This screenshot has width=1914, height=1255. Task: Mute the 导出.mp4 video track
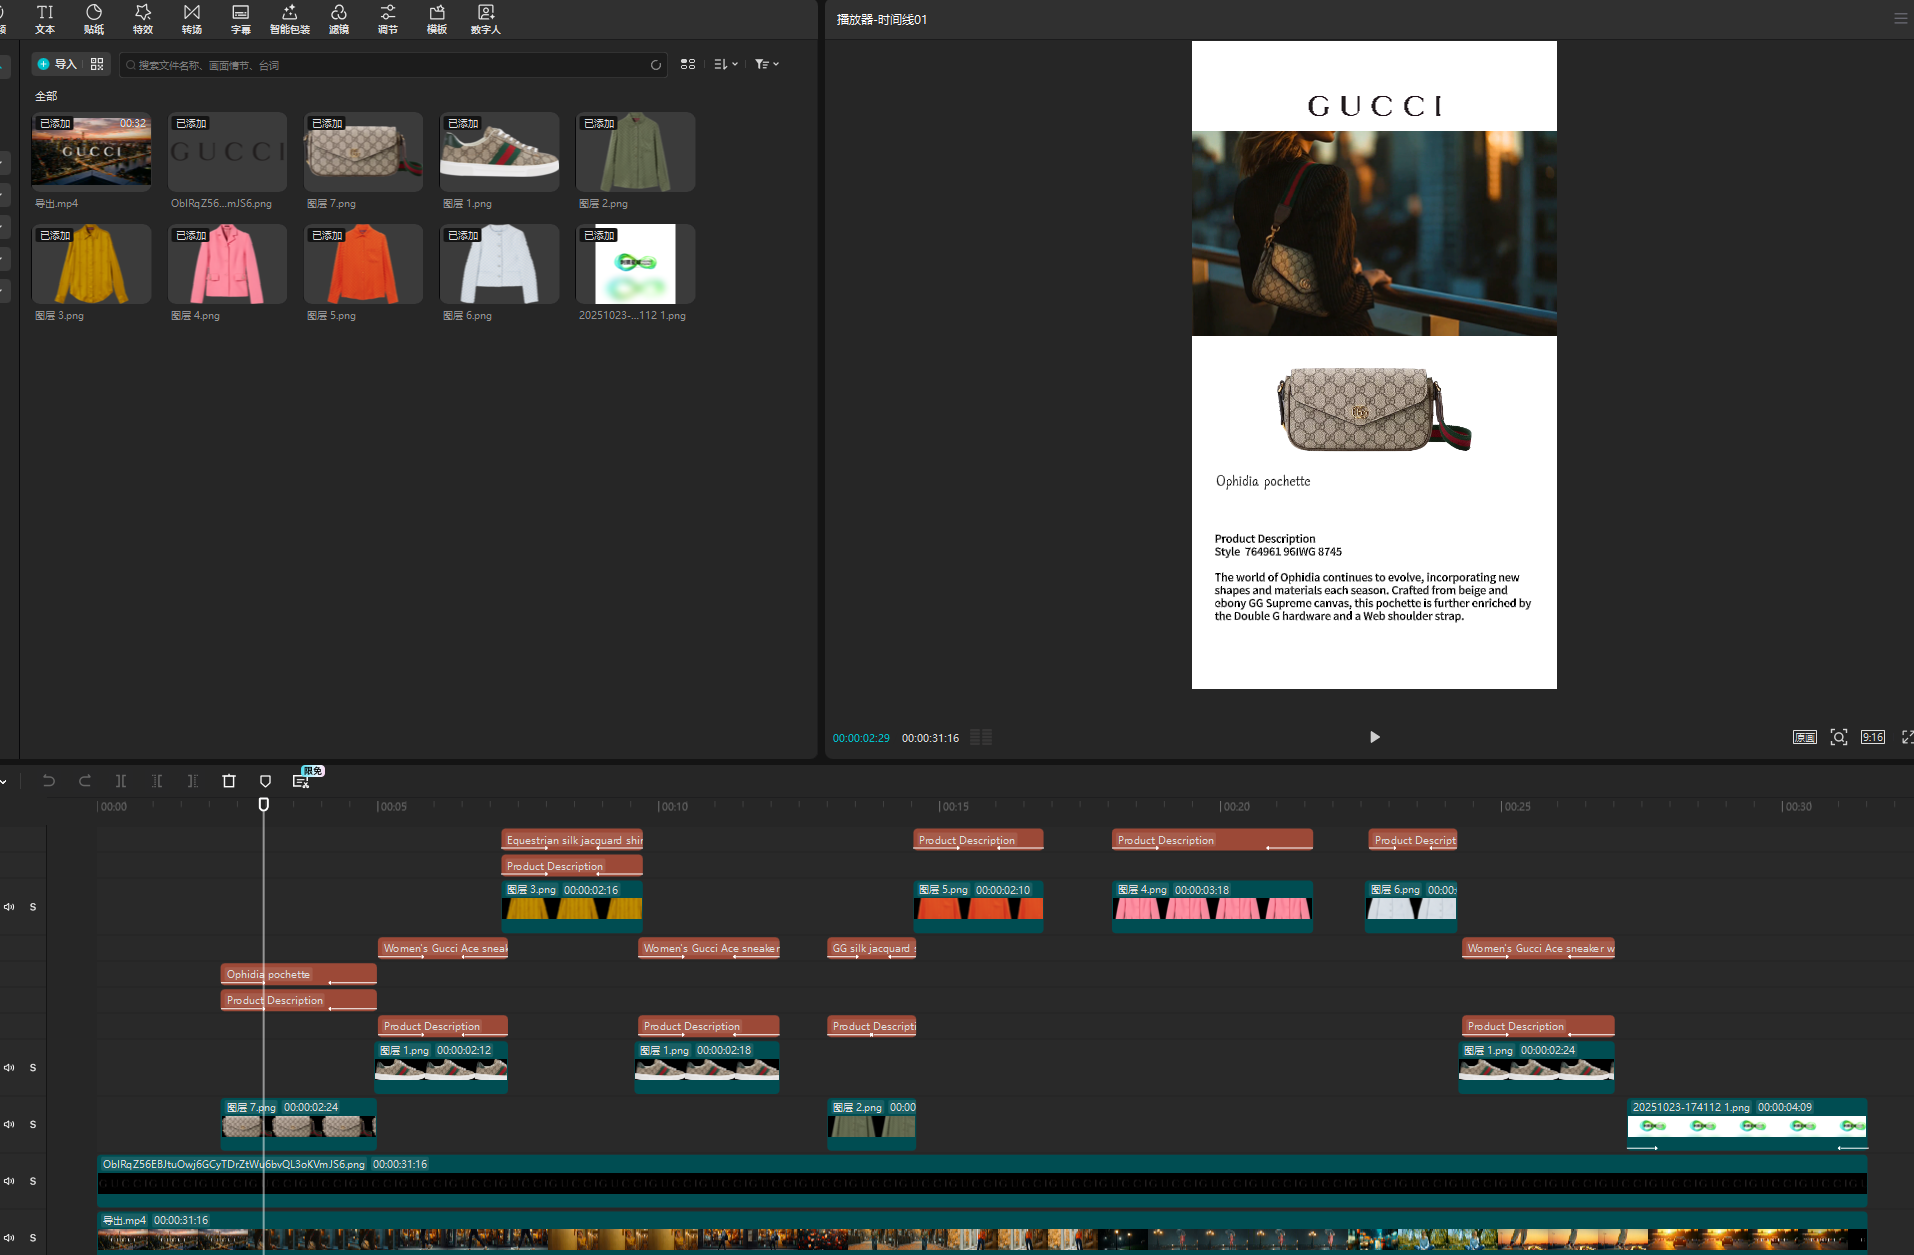9,1238
